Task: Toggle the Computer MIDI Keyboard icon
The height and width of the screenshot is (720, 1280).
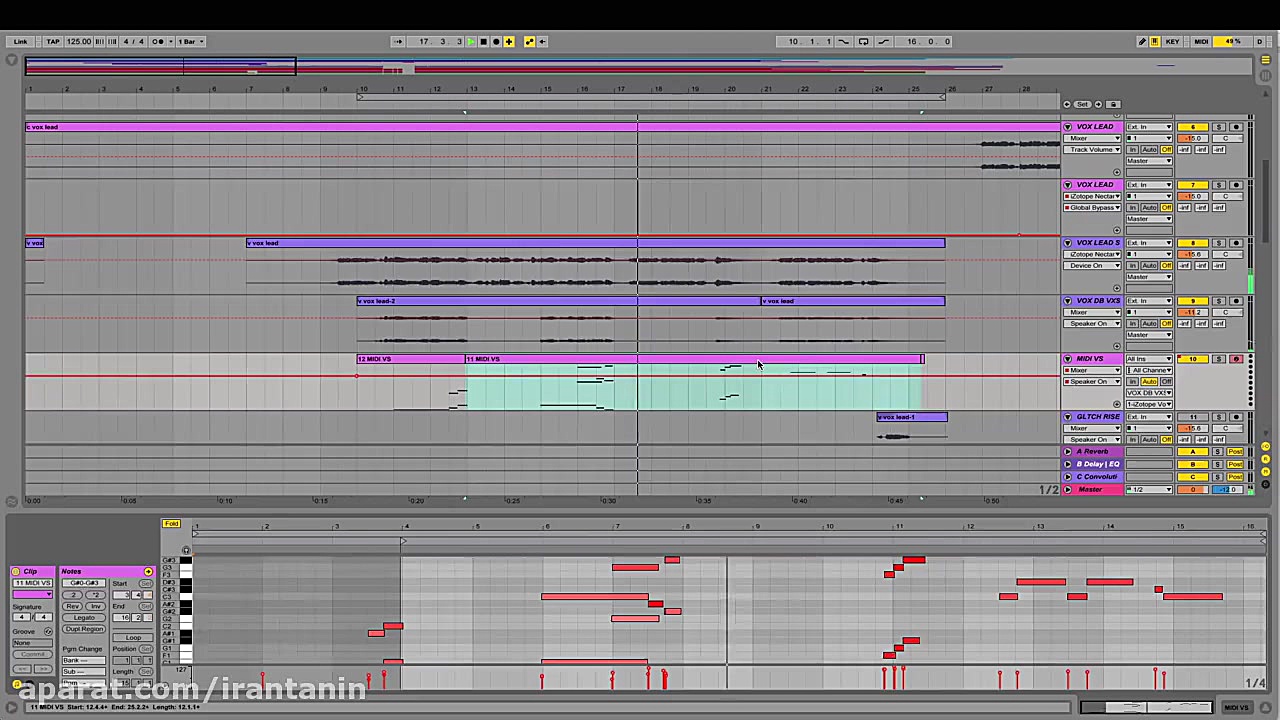Action: (x=1155, y=41)
